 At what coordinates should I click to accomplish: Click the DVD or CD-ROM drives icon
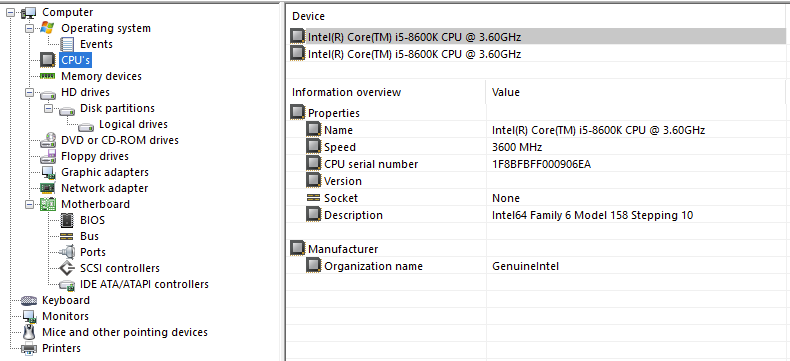(48, 140)
